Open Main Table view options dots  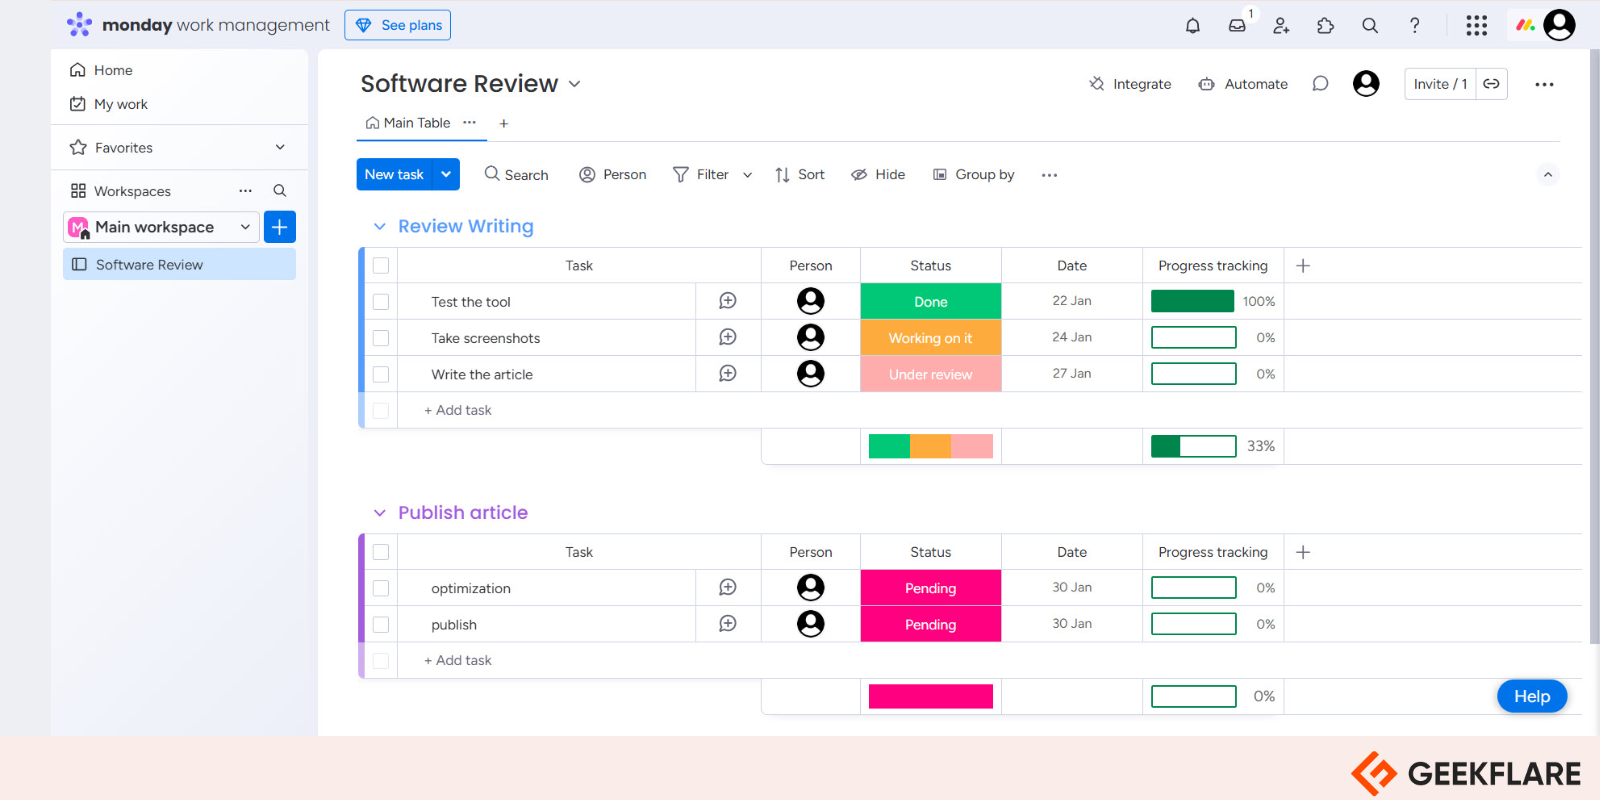click(x=469, y=123)
